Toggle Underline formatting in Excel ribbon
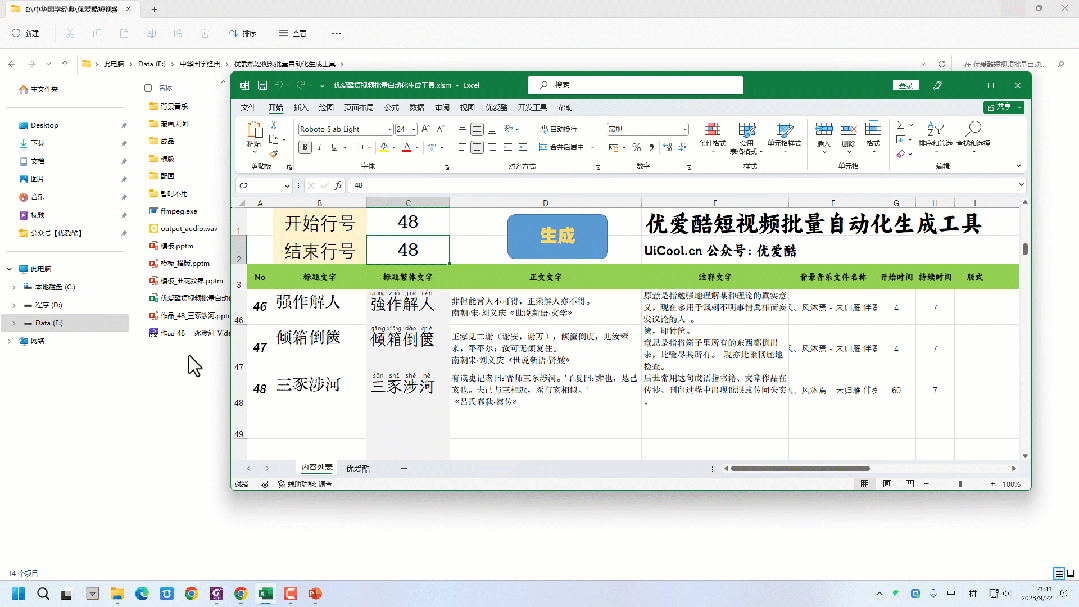Viewport: 1079px width, 607px height. click(334, 147)
